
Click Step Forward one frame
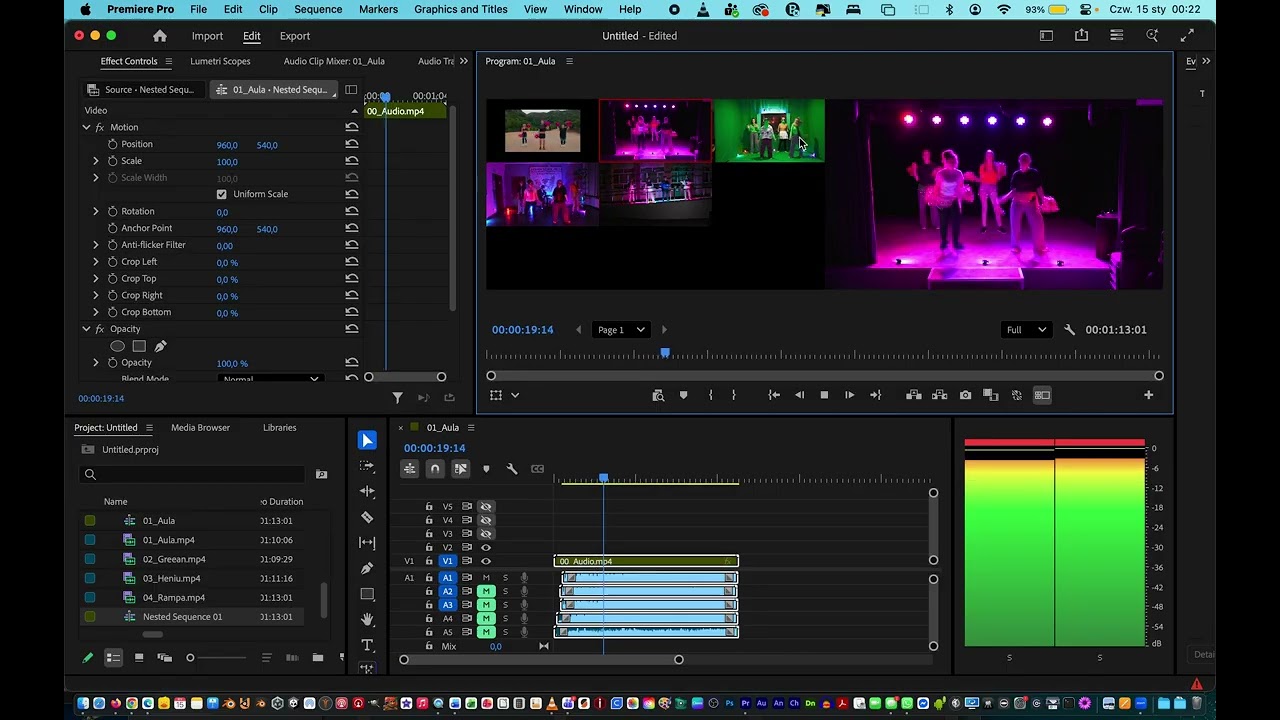click(x=849, y=395)
